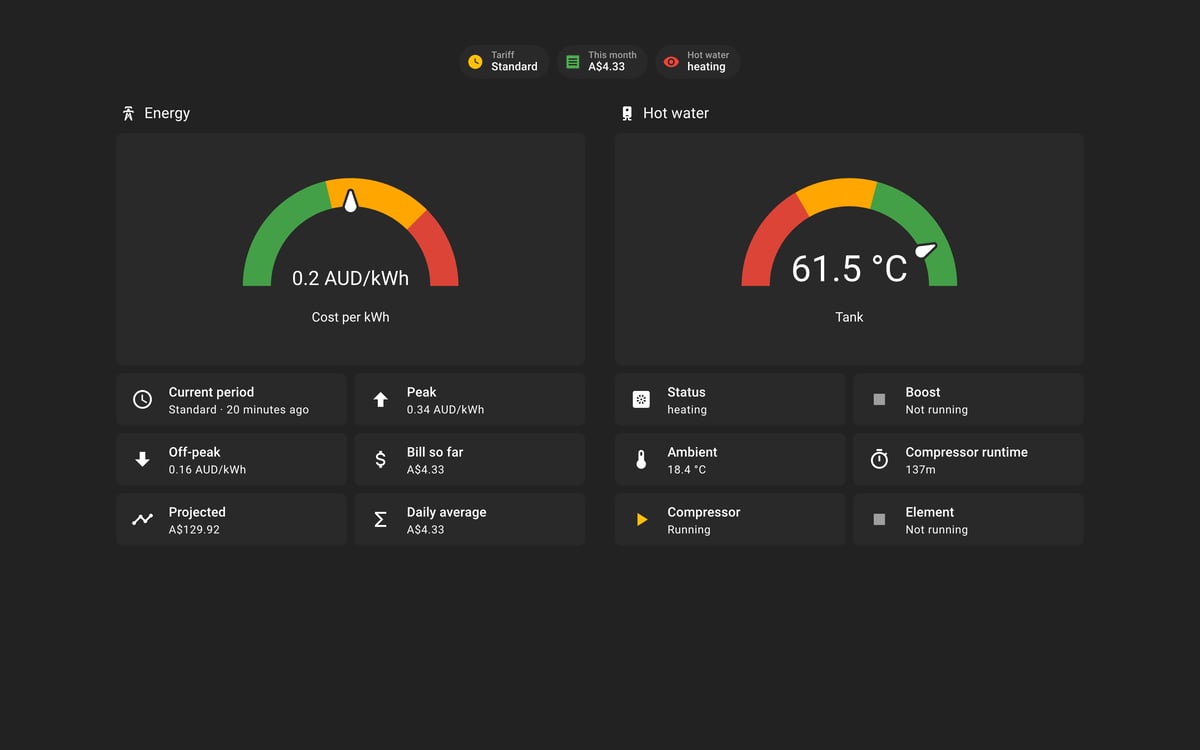Click the thermometer icon in Ambient tile
The height and width of the screenshot is (750, 1200).
point(641,460)
